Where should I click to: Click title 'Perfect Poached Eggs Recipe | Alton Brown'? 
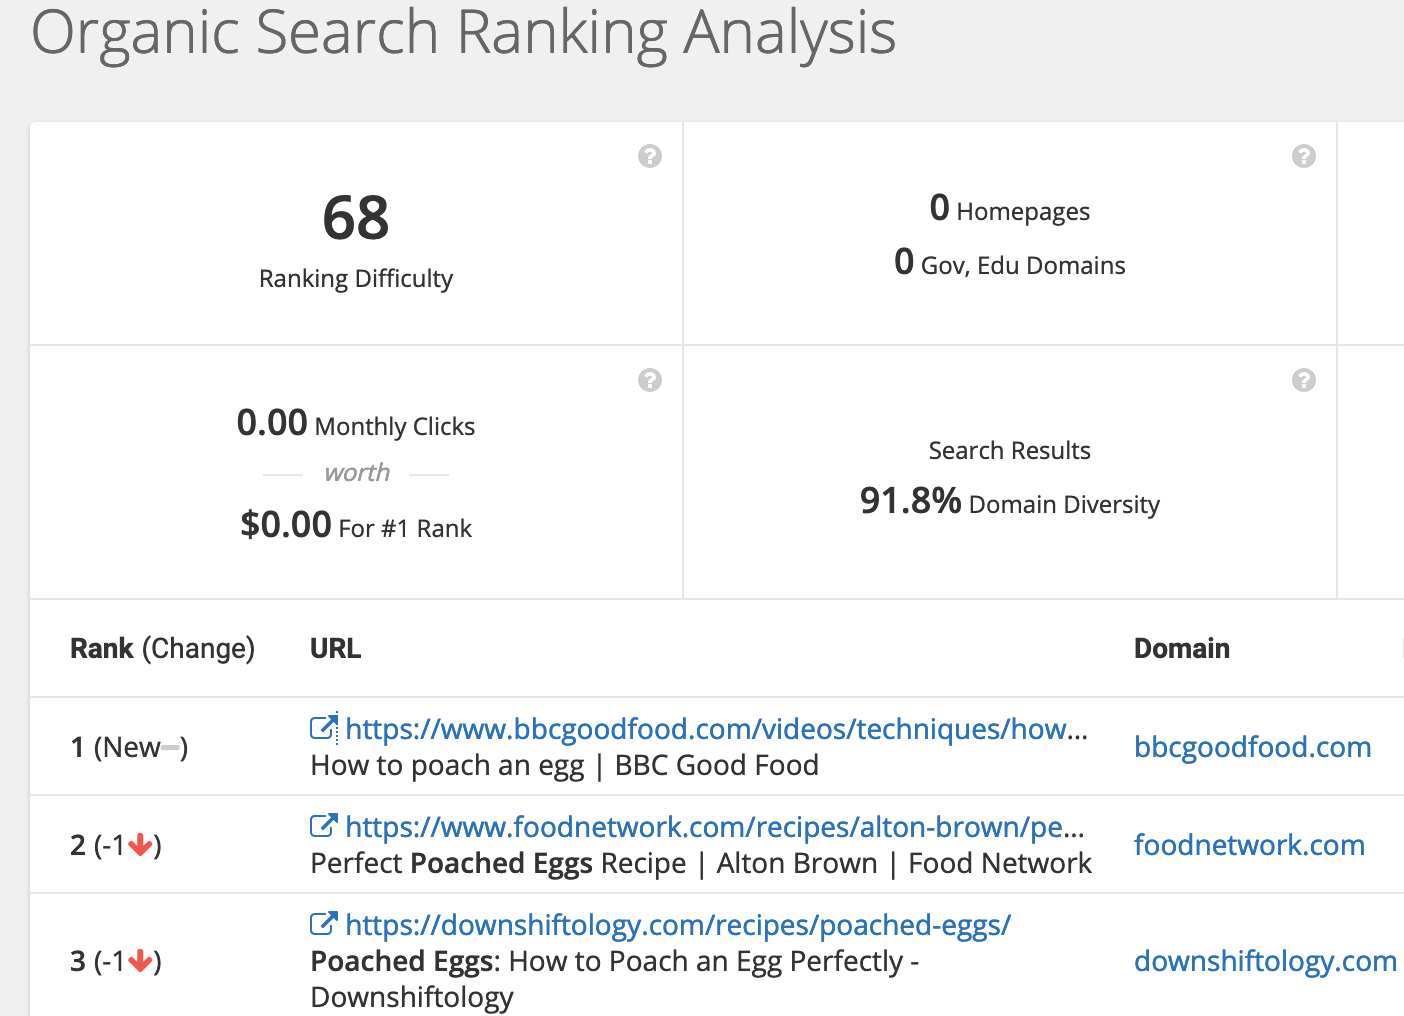tap(594, 863)
